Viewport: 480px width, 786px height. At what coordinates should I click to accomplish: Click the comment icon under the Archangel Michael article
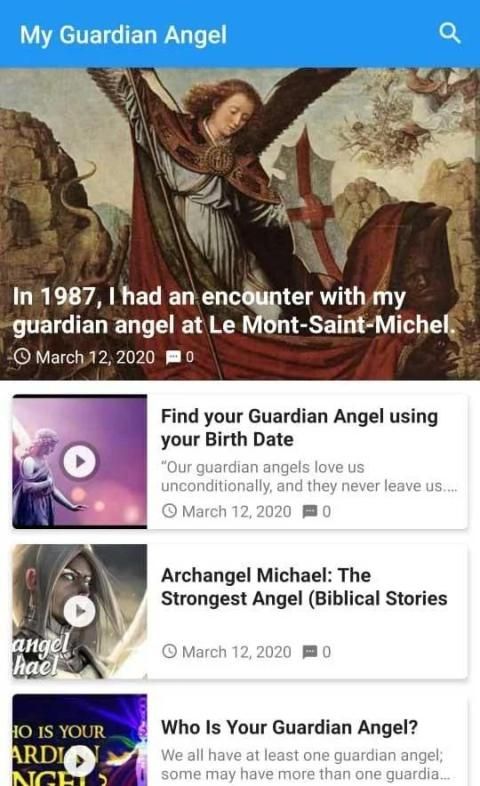pyautogui.click(x=310, y=652)
